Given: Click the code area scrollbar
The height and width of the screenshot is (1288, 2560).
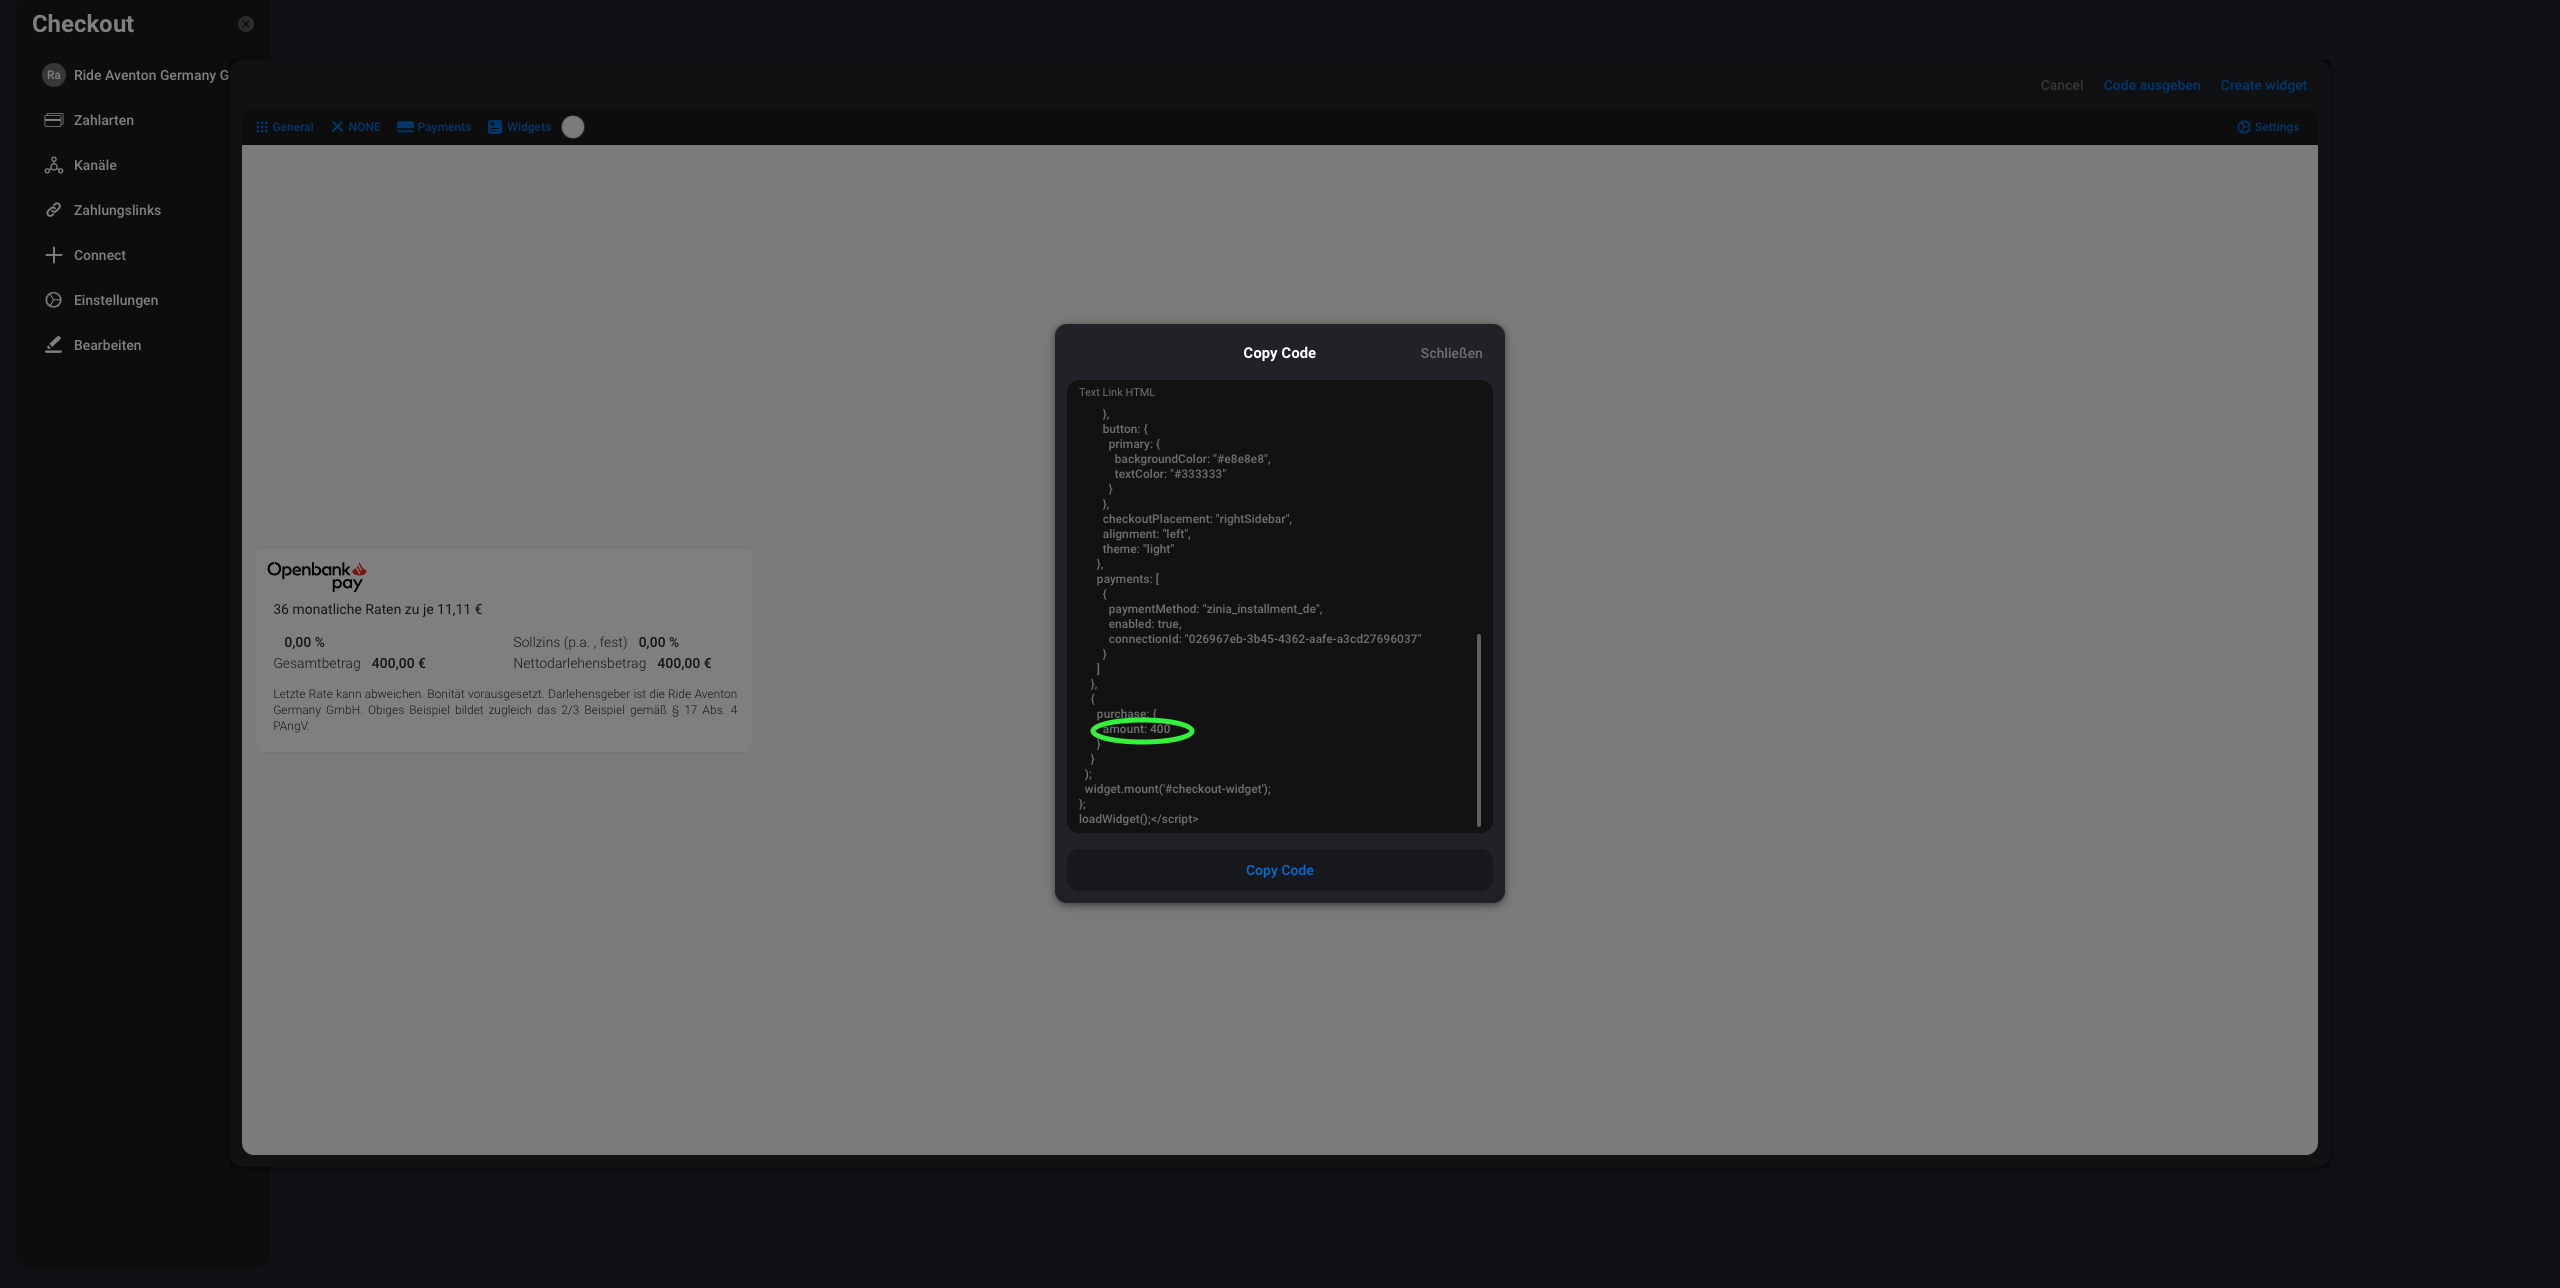Looking at the screenshot, I should point(1478,730).
